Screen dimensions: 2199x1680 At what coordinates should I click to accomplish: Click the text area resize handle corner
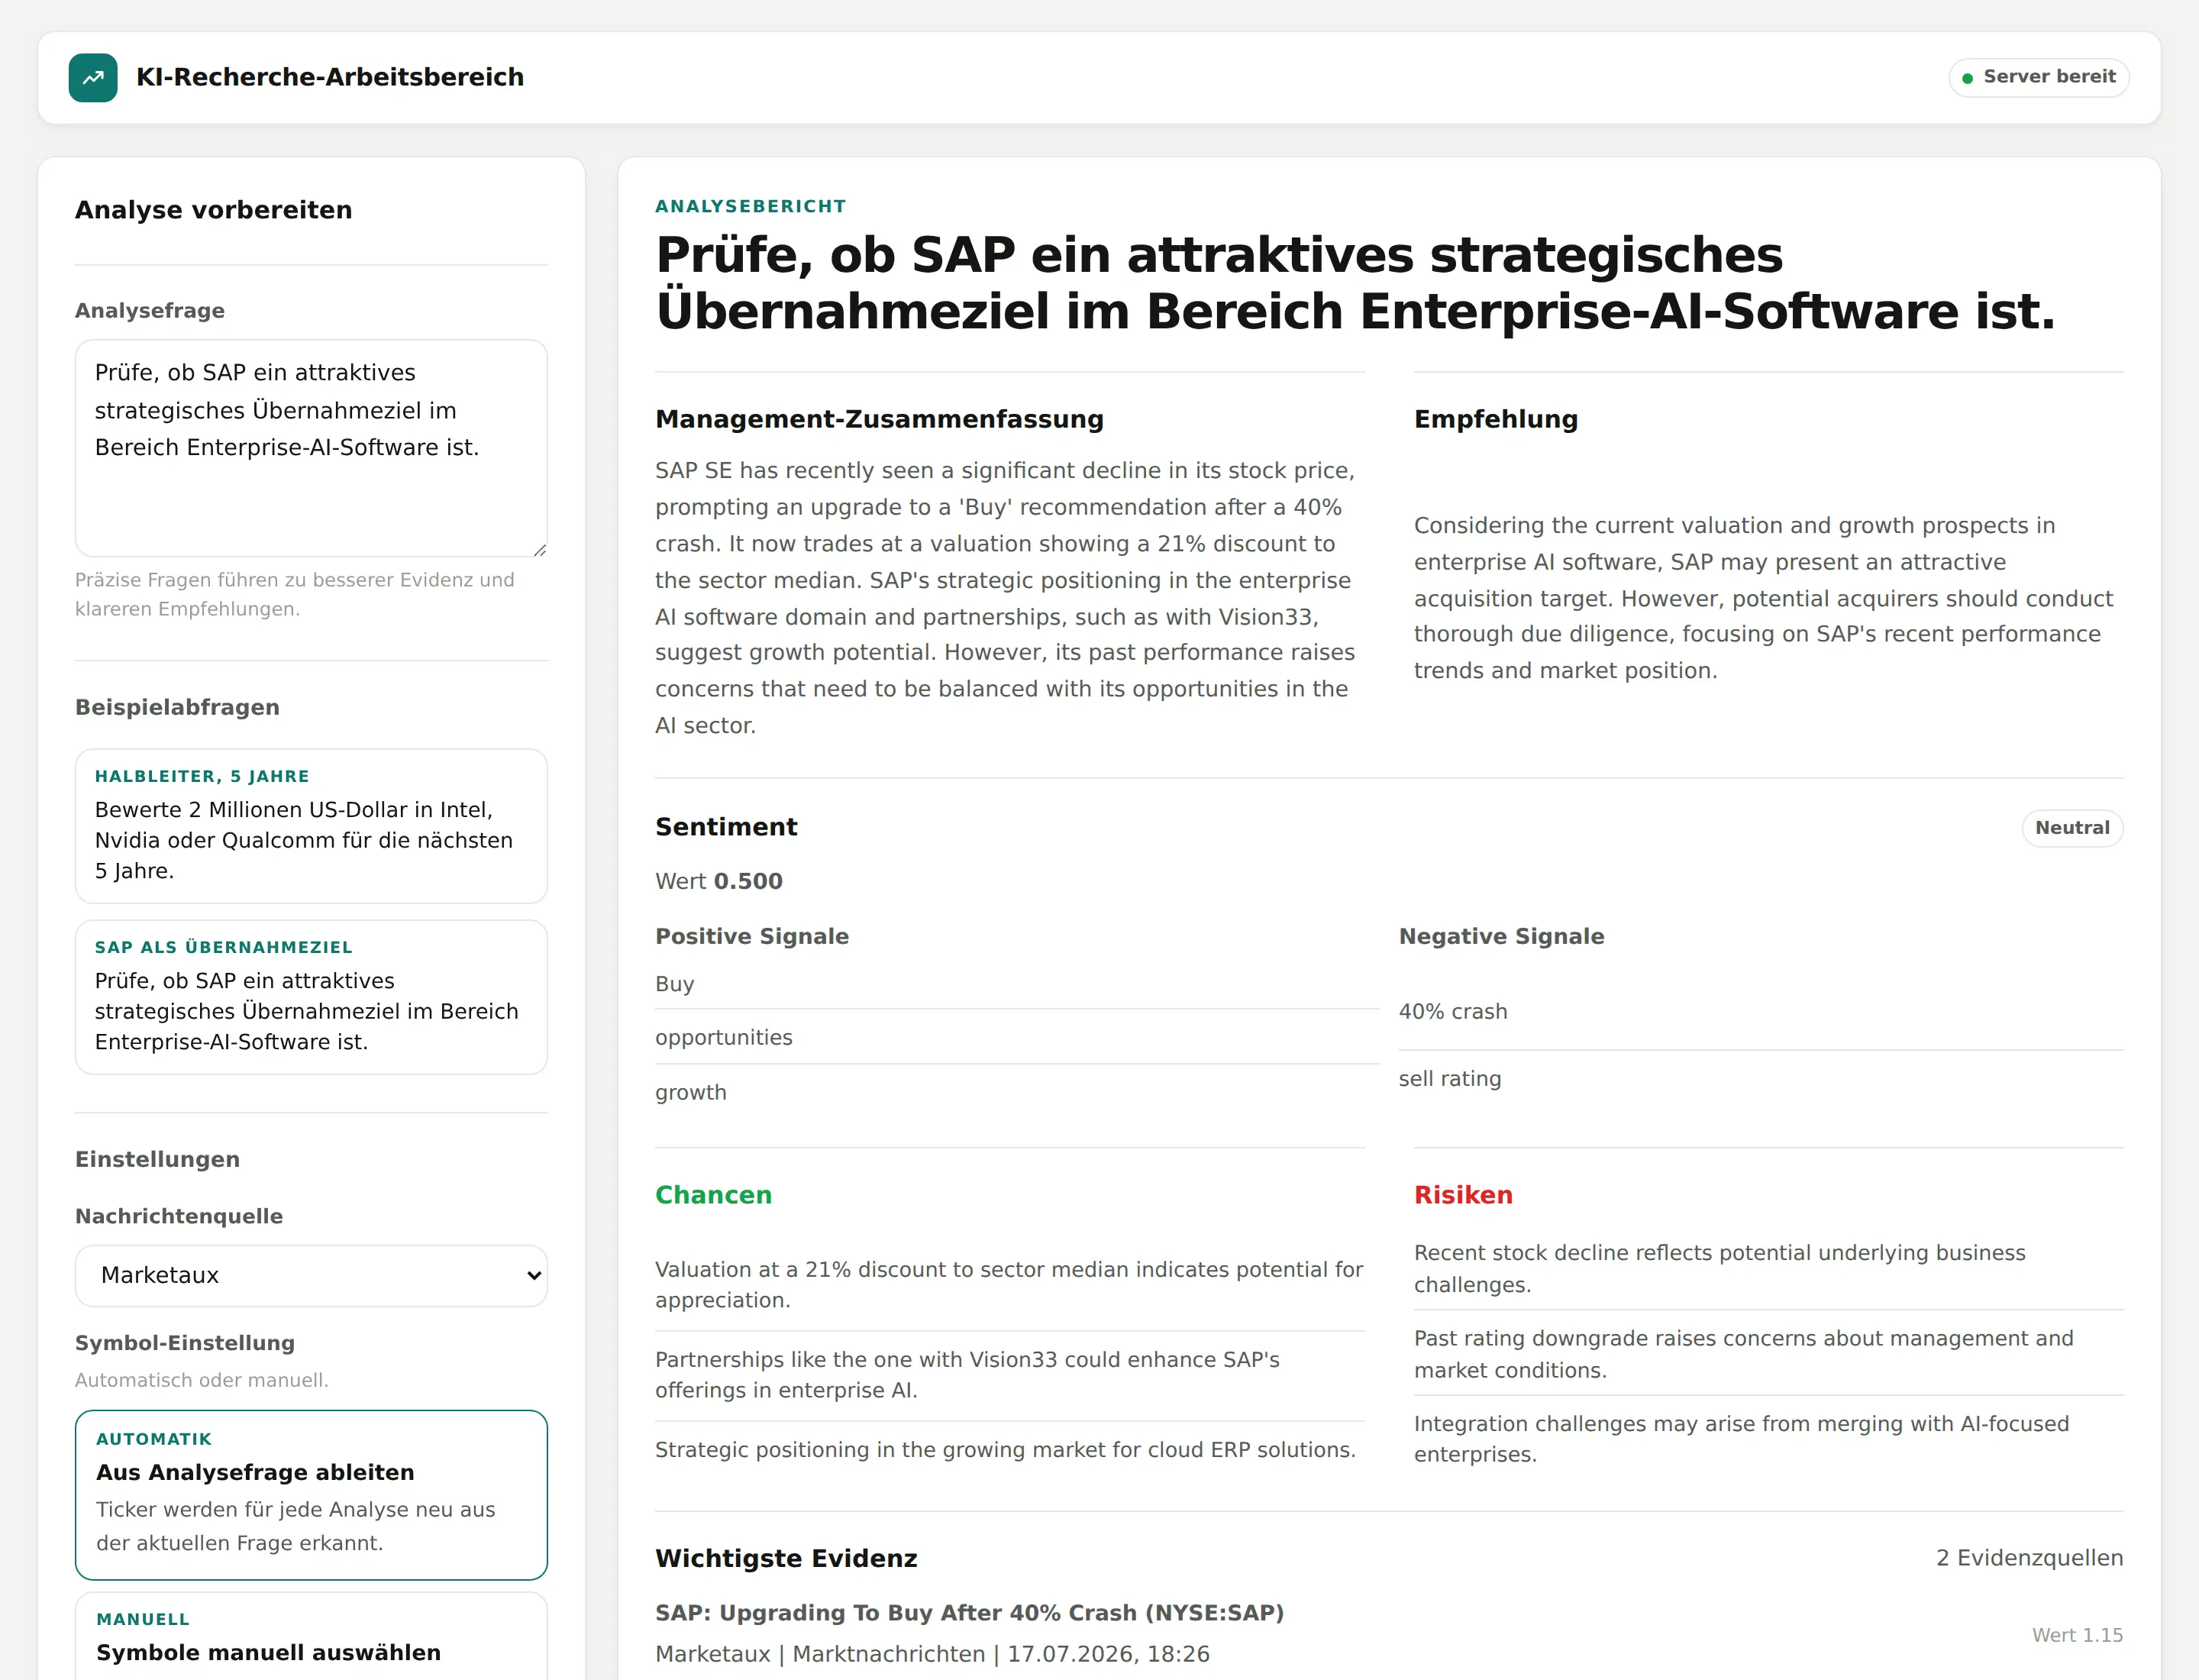pos(539,549)
